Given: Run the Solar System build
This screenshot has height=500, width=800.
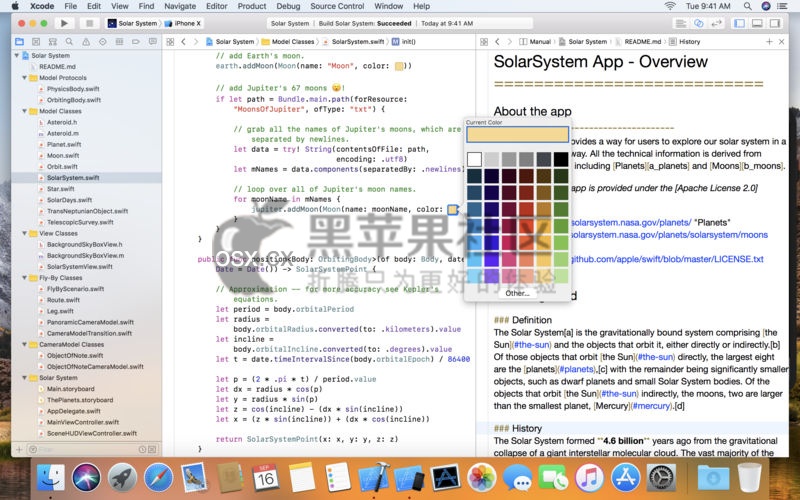Looking at the screenshot, I should pyautogui.click(x=64, y=23).
